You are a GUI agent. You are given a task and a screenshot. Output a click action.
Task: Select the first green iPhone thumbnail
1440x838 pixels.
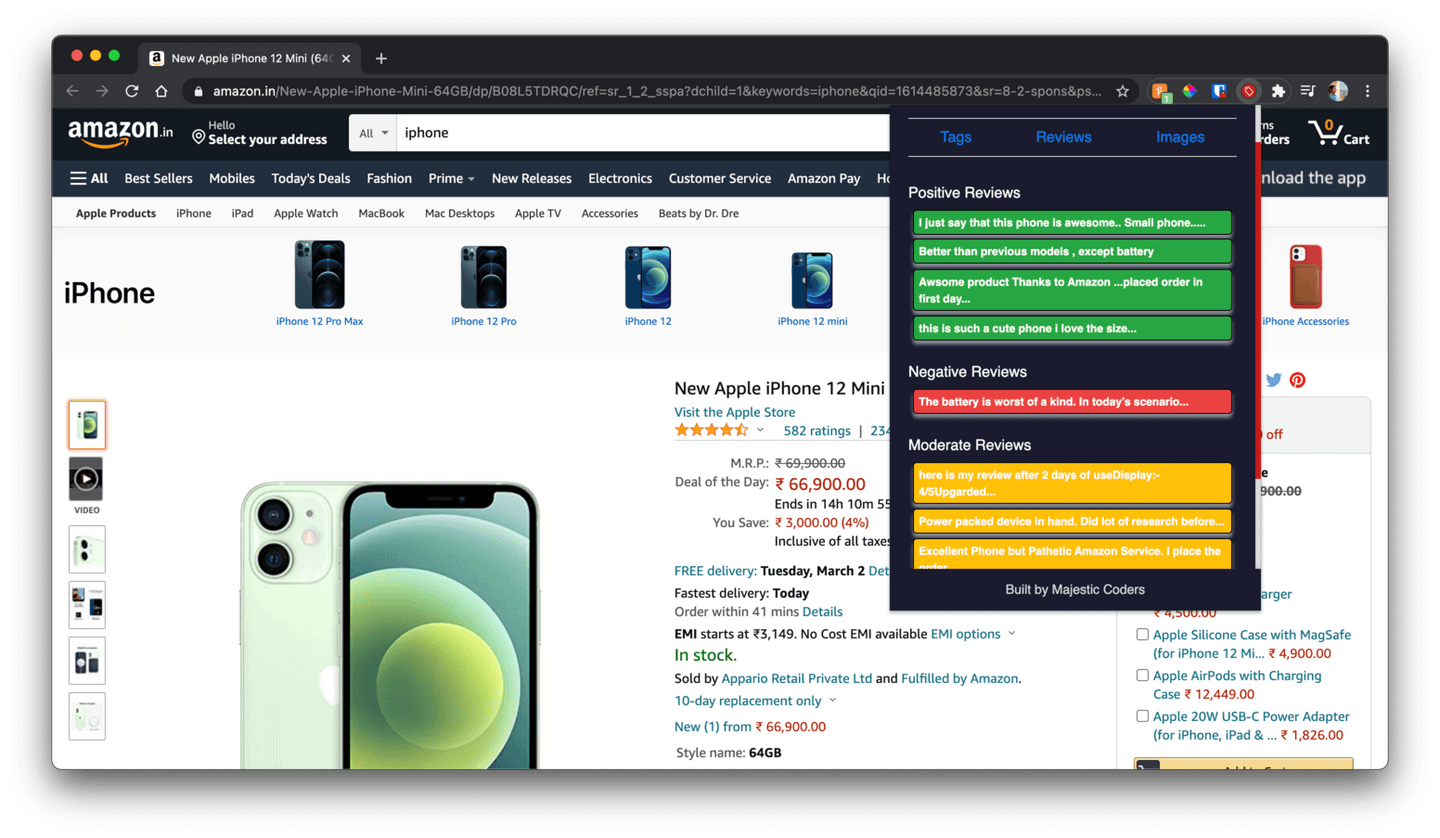pyautogui.click(x=87, y=424)
